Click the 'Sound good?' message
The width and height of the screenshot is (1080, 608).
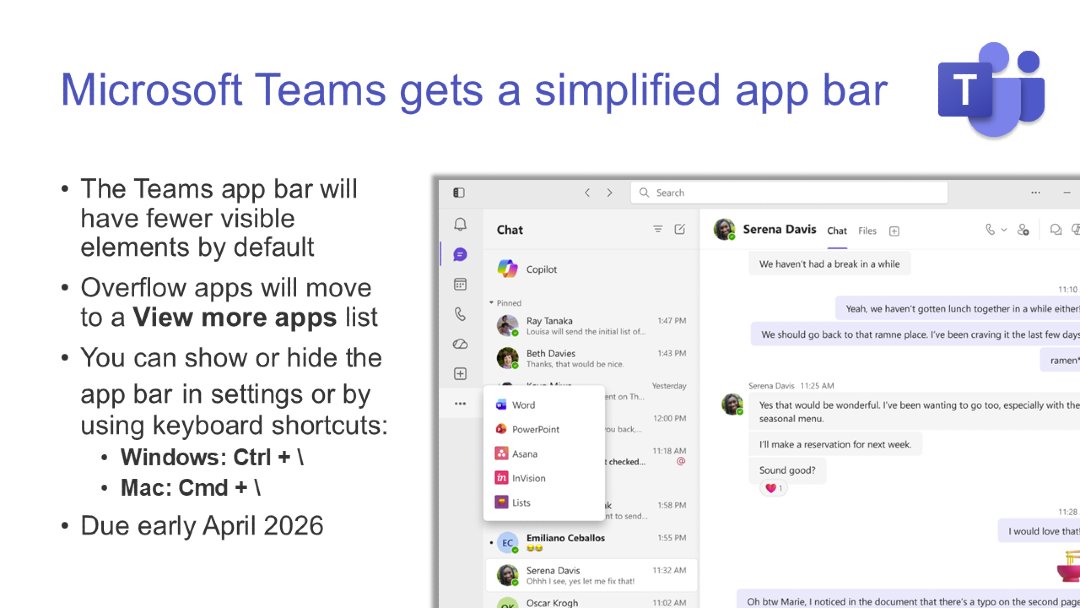tap(787, 470)
